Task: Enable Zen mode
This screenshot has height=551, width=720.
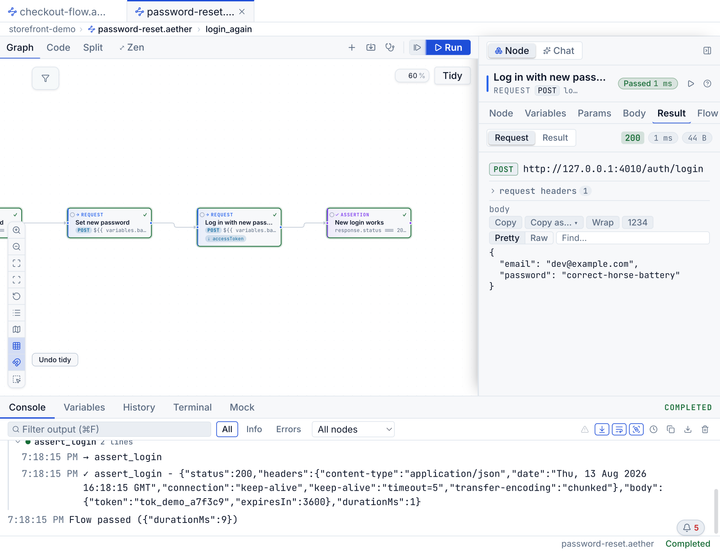Action: [x=131, y=47]
